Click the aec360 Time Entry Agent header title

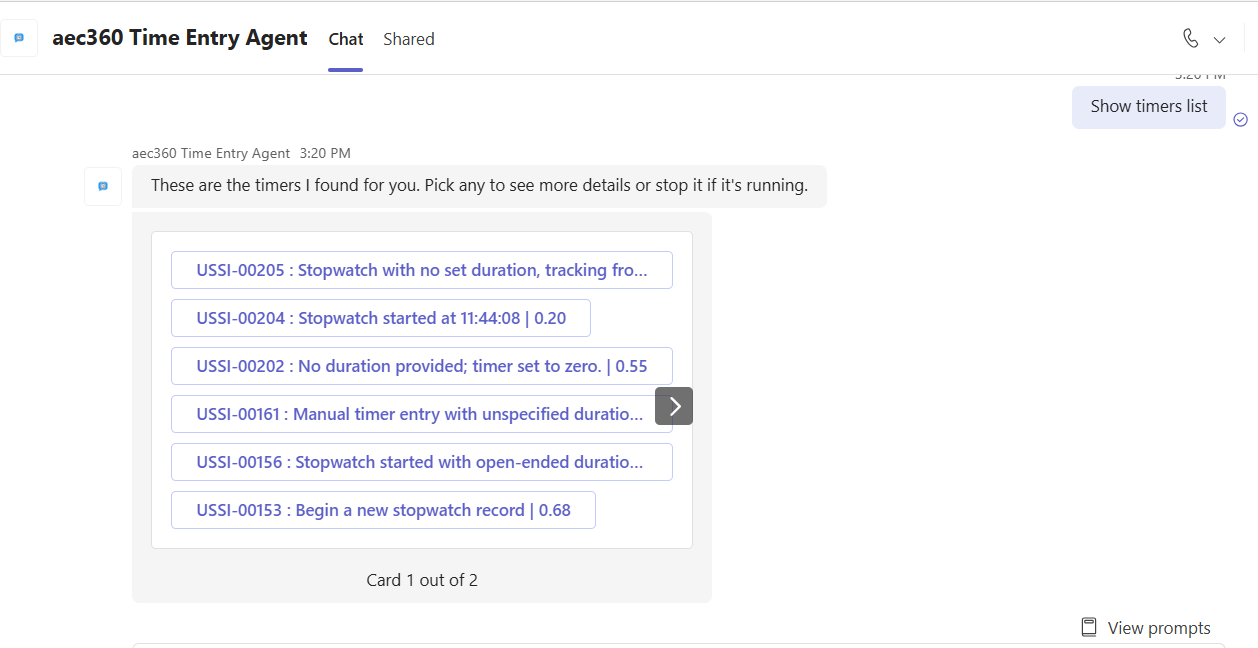point(180,38)
